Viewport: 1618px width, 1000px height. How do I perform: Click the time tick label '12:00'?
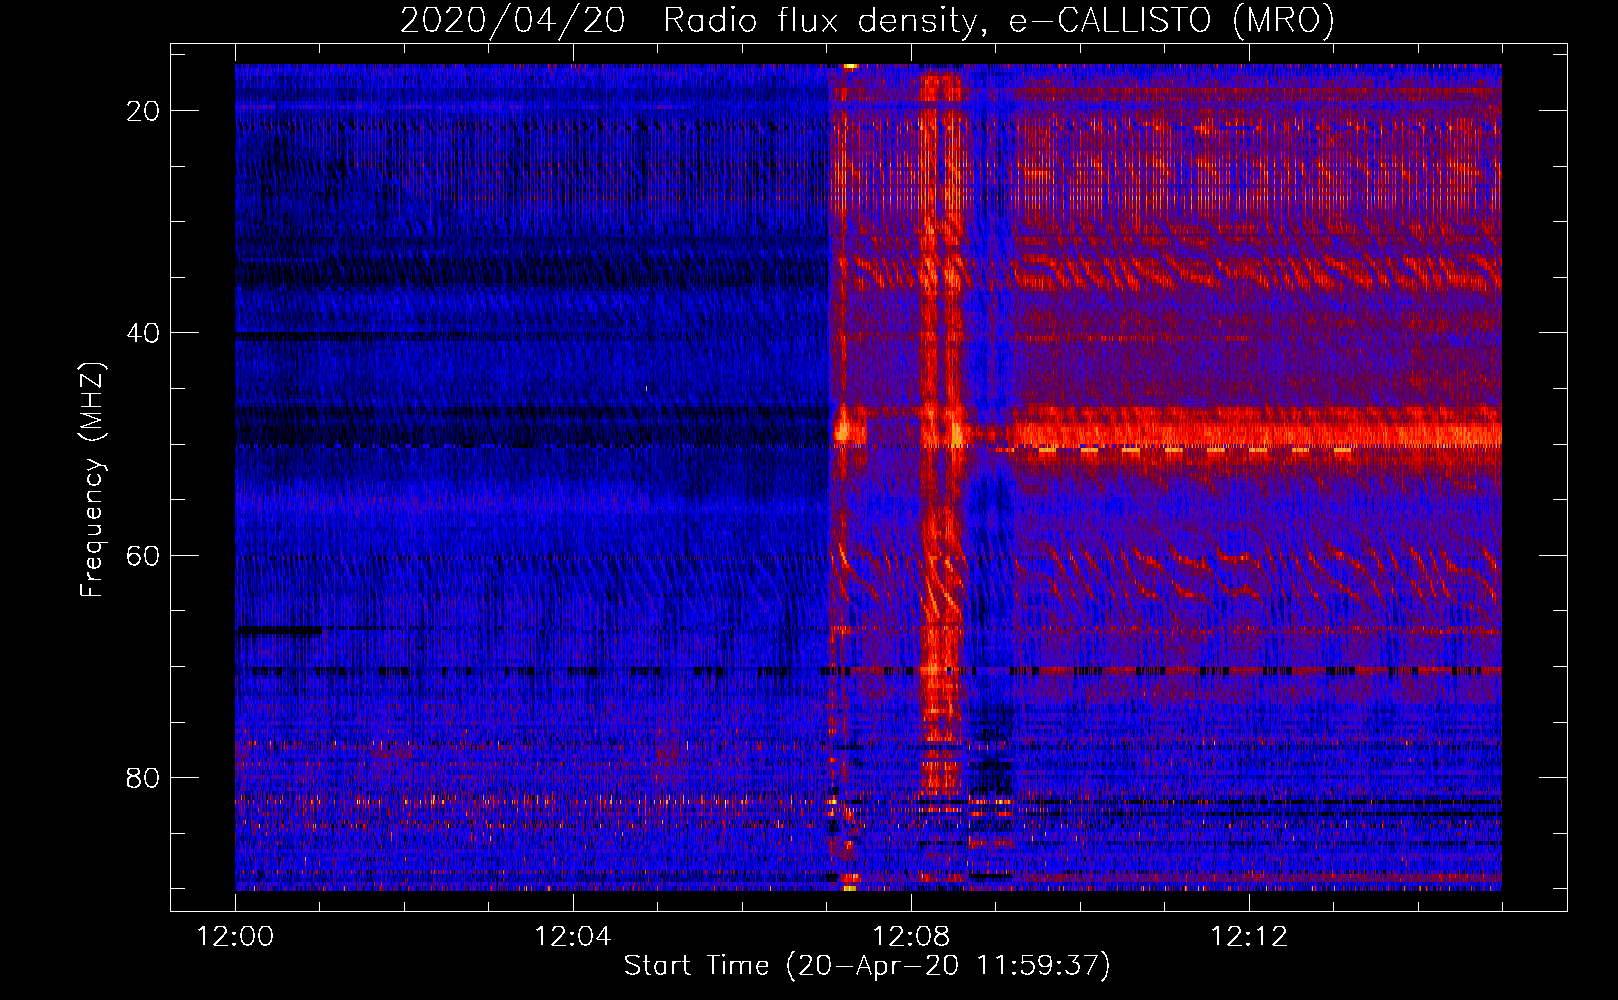click(235, 937)
